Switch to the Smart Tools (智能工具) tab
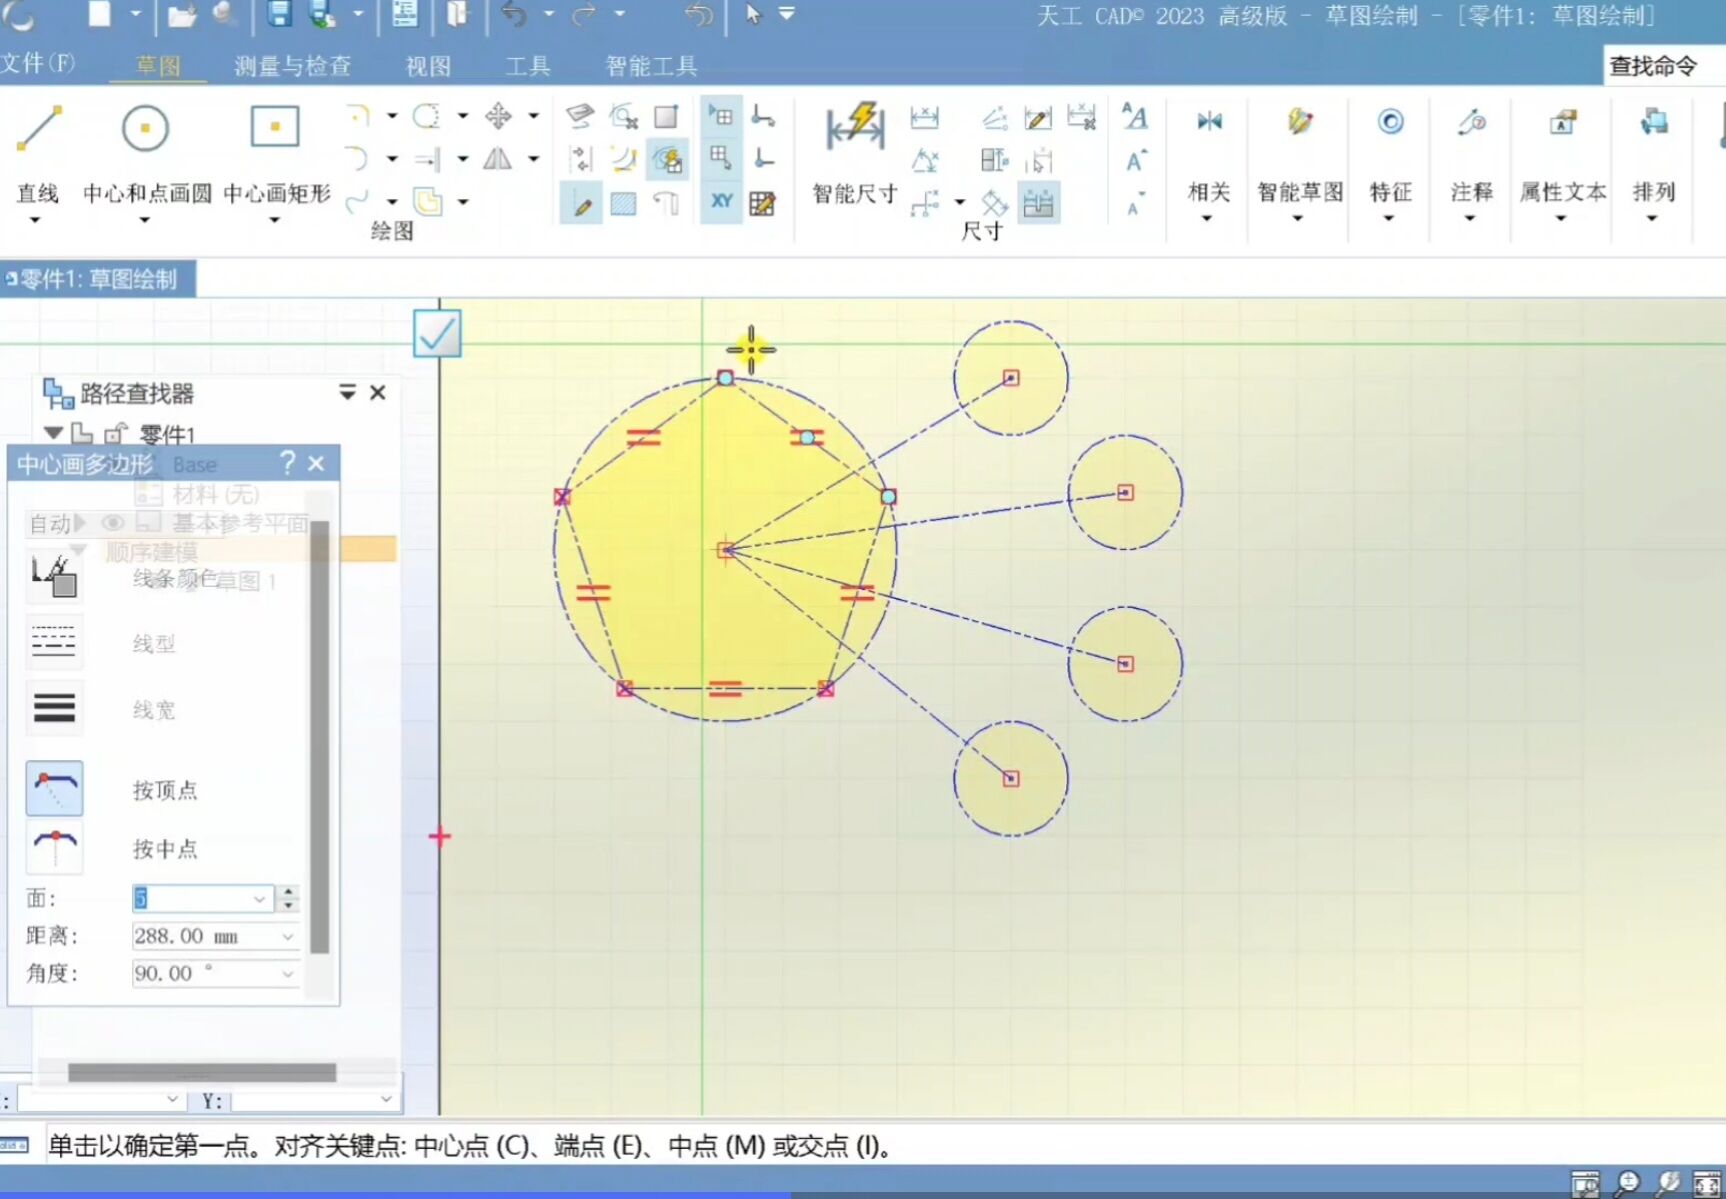The height and width of the screenshot is (1199, 1726). 651,66
